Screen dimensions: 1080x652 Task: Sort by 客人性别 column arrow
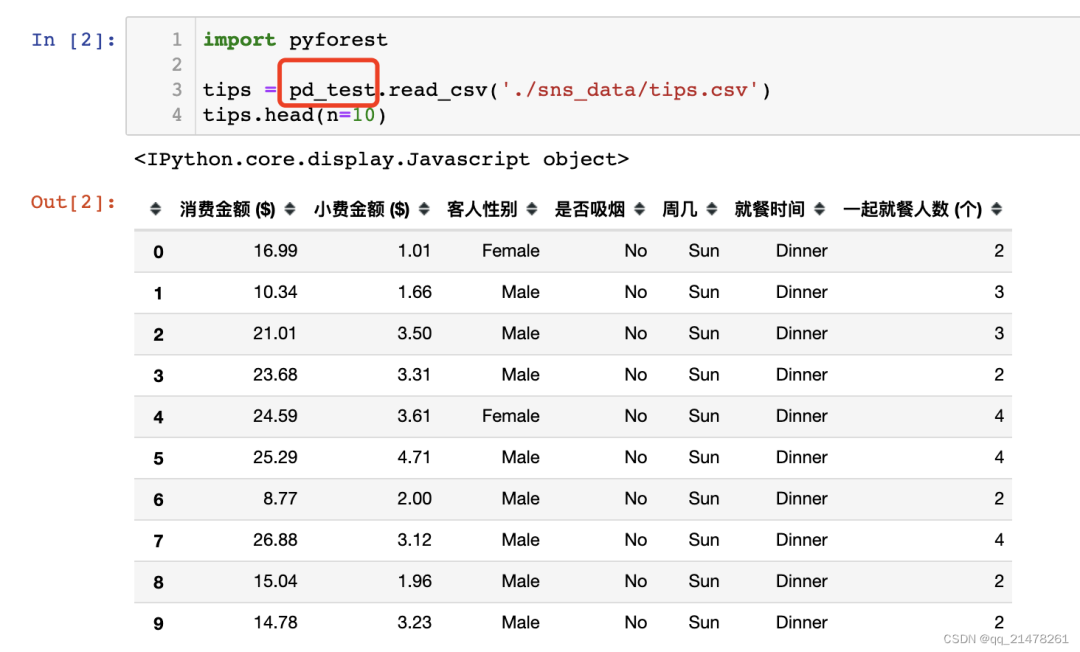click(532, 209)
